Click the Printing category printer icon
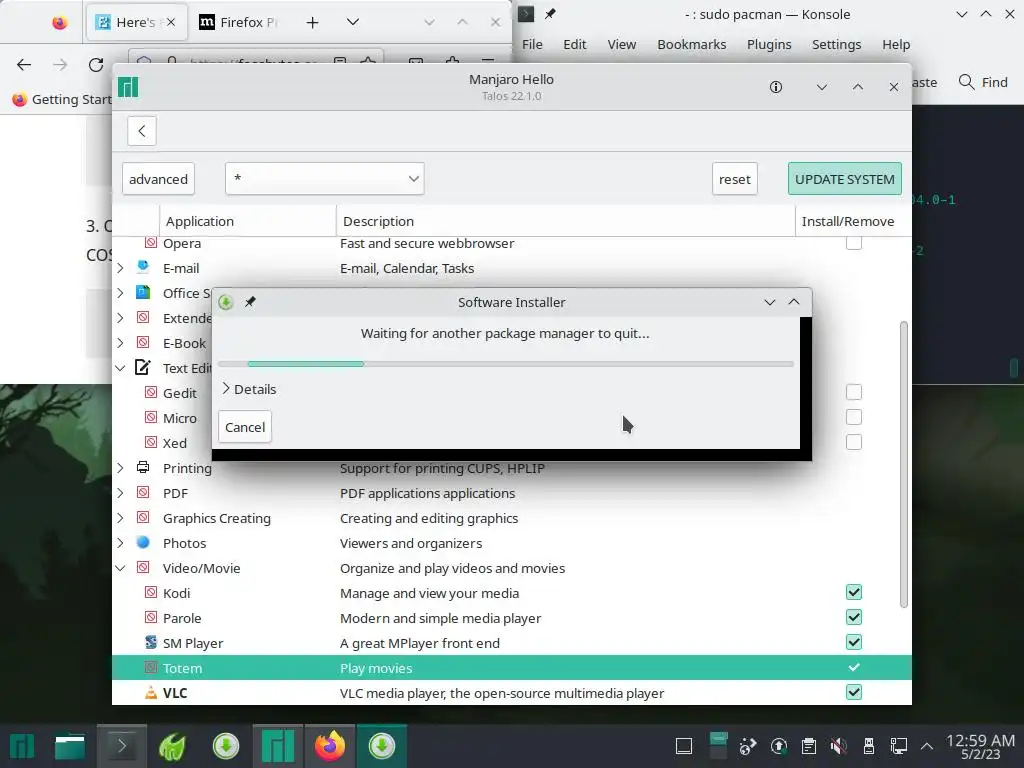 pyautogui.click(x=143, y=468)
